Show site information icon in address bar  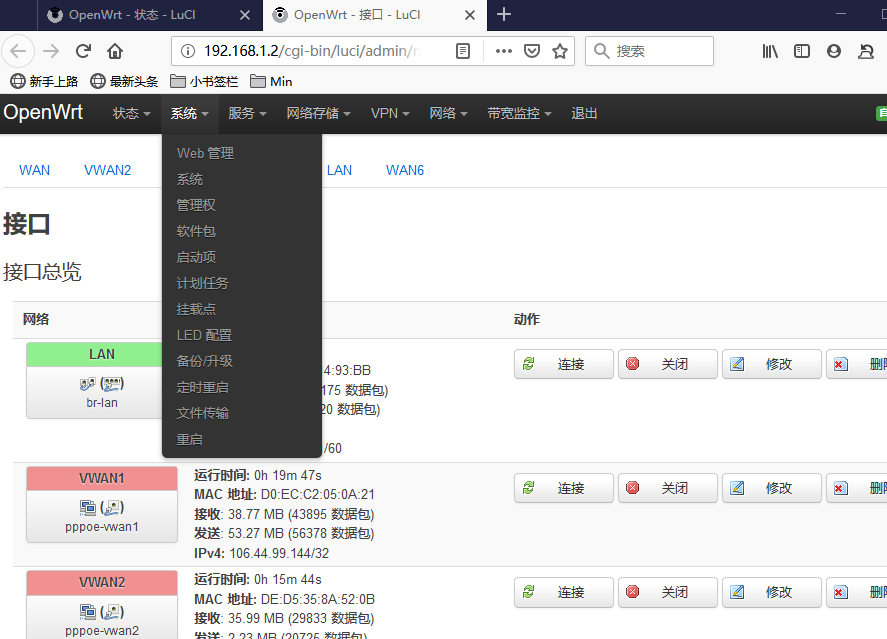click(x=188, y=51)
